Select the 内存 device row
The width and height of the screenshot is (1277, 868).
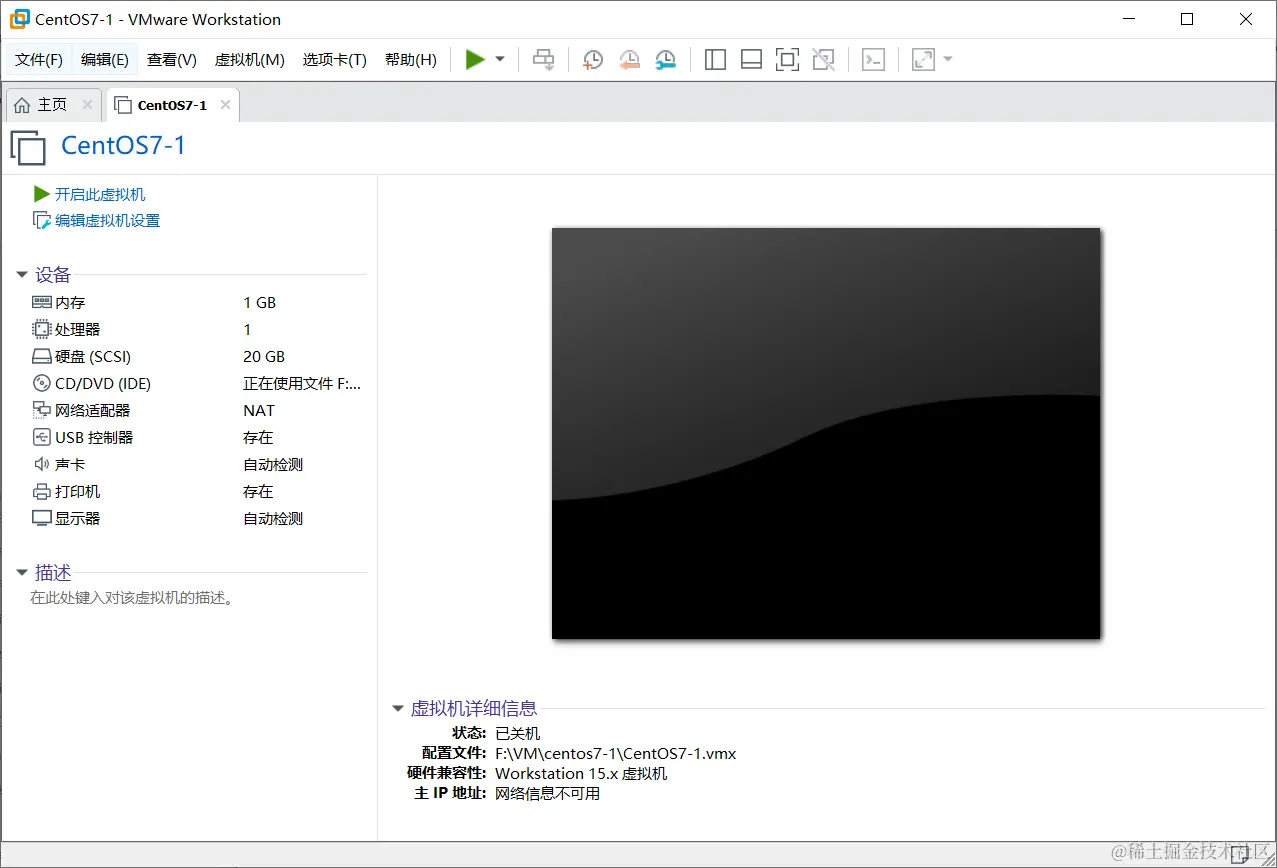pyautogui.click(x=198, y=302)
